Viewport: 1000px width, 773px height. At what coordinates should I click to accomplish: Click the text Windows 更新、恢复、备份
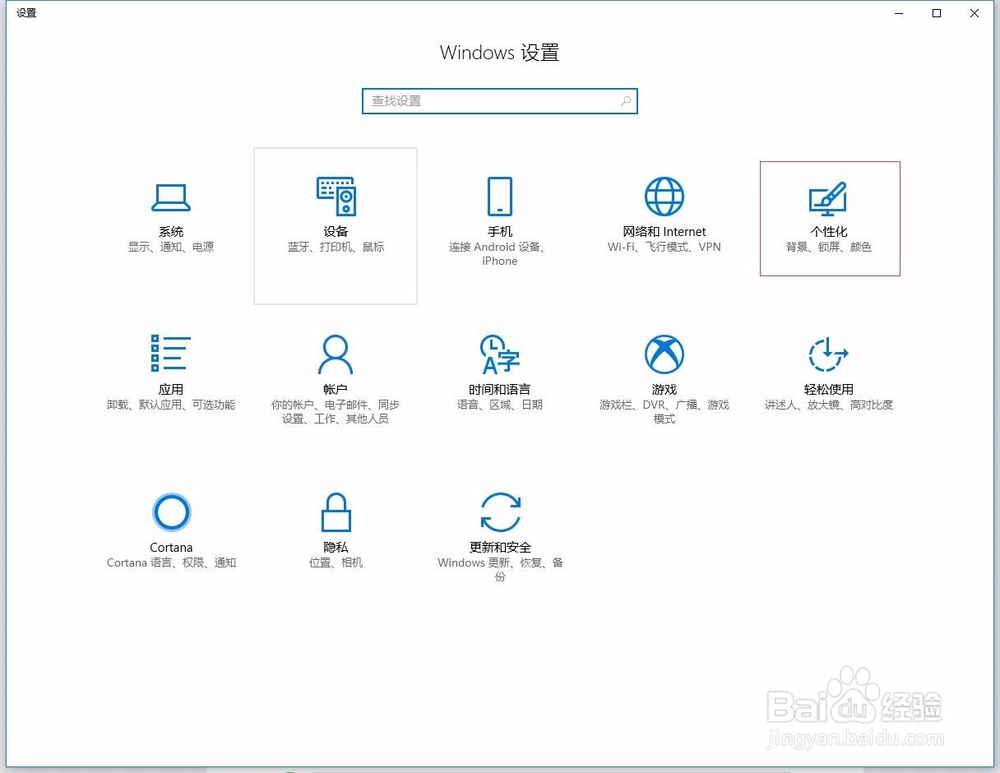coord(500,570)
